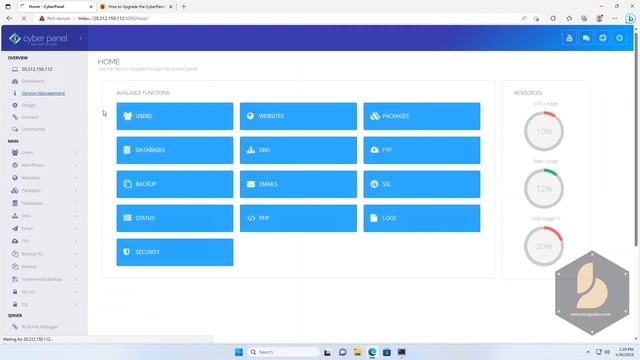Show hidden system tray icons
The height and width of the screenshot is (360, 640).
click(588, 352)
